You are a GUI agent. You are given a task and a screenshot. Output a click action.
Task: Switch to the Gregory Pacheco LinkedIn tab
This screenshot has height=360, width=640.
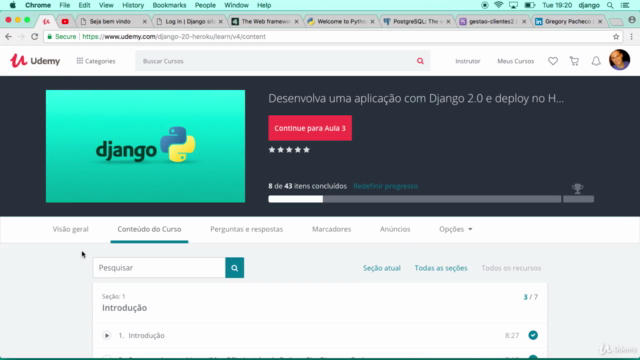(x=568, y=21)
